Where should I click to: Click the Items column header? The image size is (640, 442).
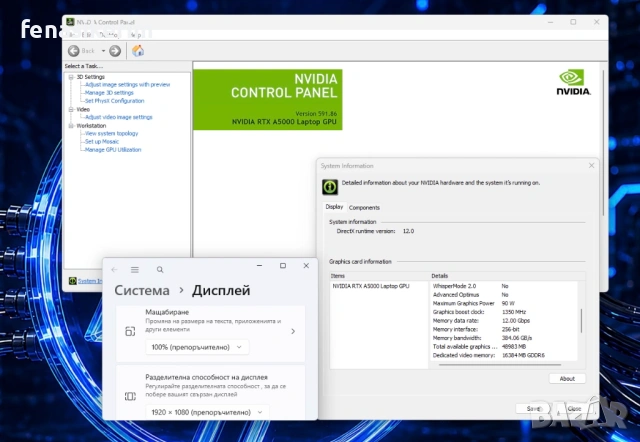click(379, 276)
